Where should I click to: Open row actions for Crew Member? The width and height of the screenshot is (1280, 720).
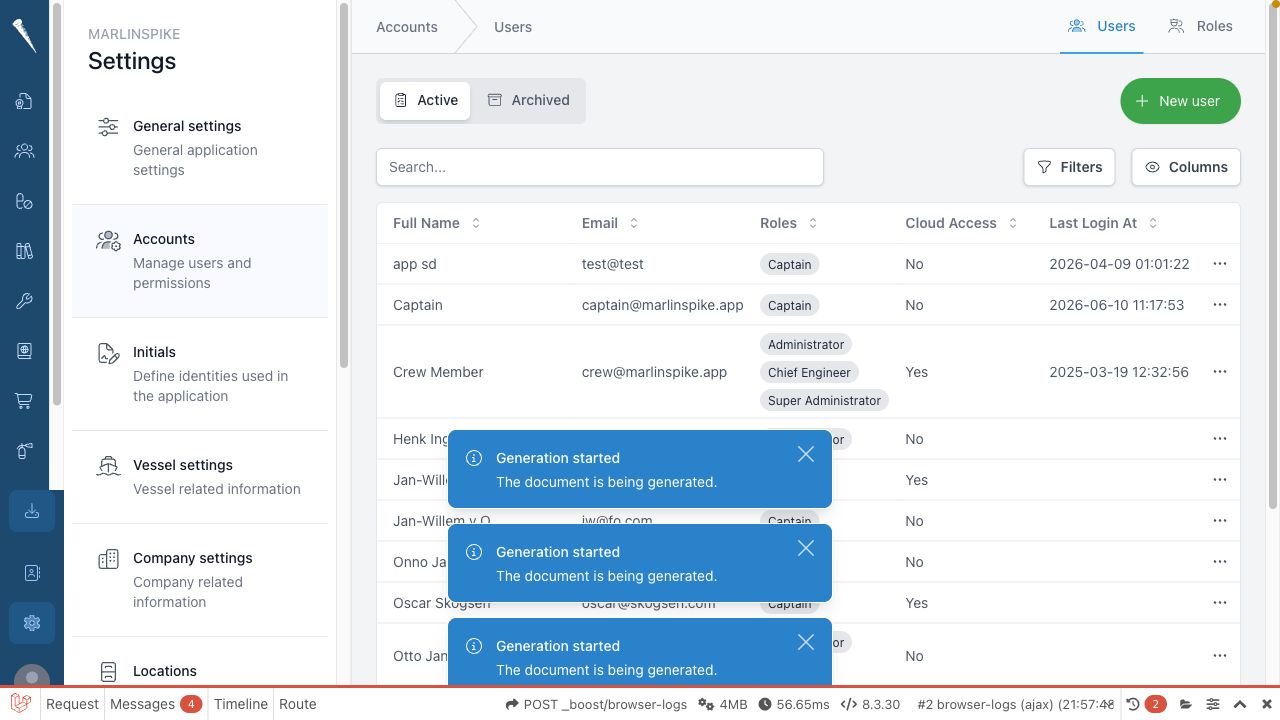pyautogui.click(x=1219, y=372)
